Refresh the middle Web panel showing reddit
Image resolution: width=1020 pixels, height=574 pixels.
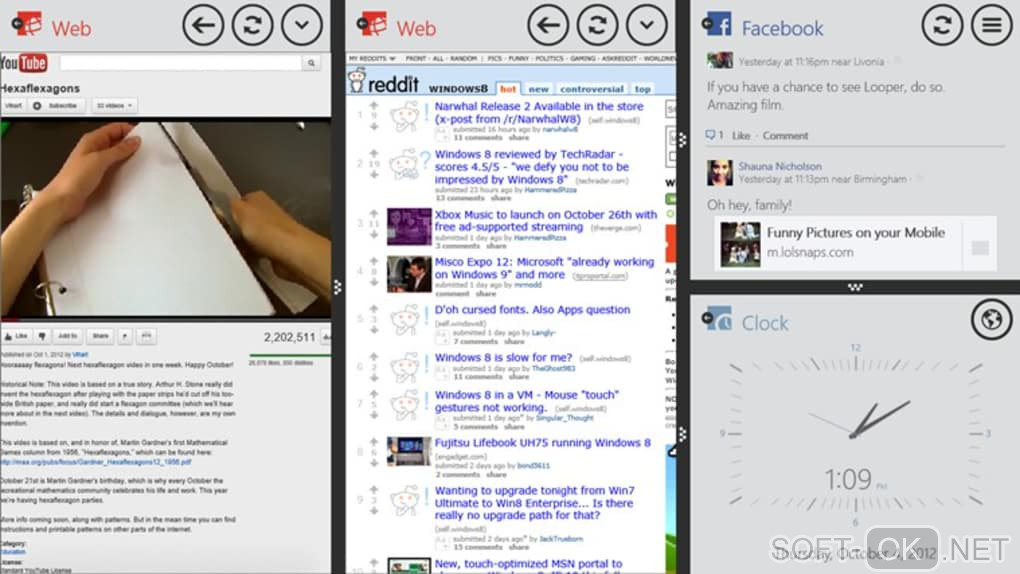(597, 25)
